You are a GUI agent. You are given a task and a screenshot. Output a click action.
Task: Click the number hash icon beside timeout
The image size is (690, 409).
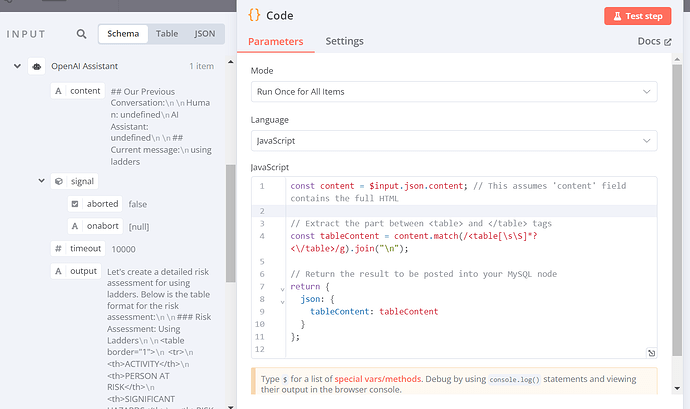(58, 249)
